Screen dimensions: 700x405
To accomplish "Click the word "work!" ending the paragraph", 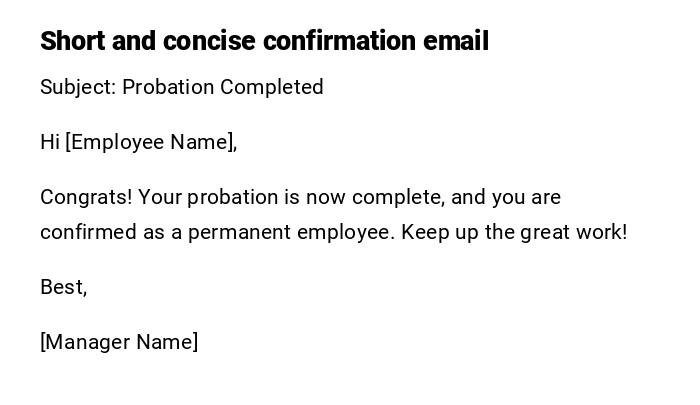I will 601,232.
